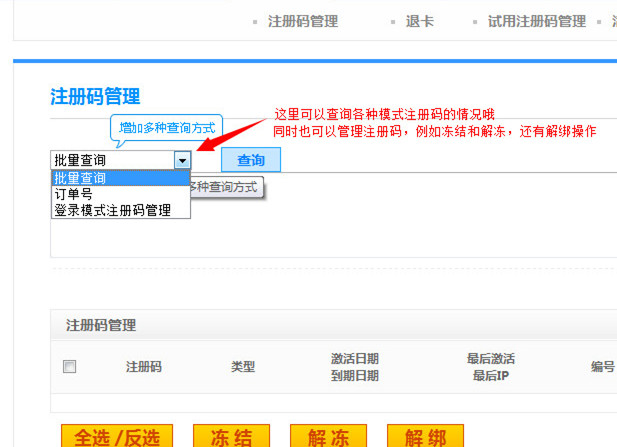
Task: Click the 激活日期 到期日期 column header
Action: pyautogui.click(x=354, y=367)
